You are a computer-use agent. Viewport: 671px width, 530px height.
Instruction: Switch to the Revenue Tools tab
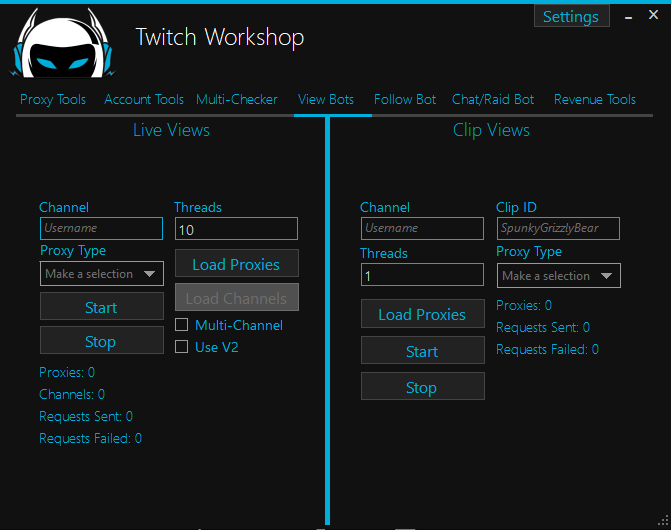[595, 99]
